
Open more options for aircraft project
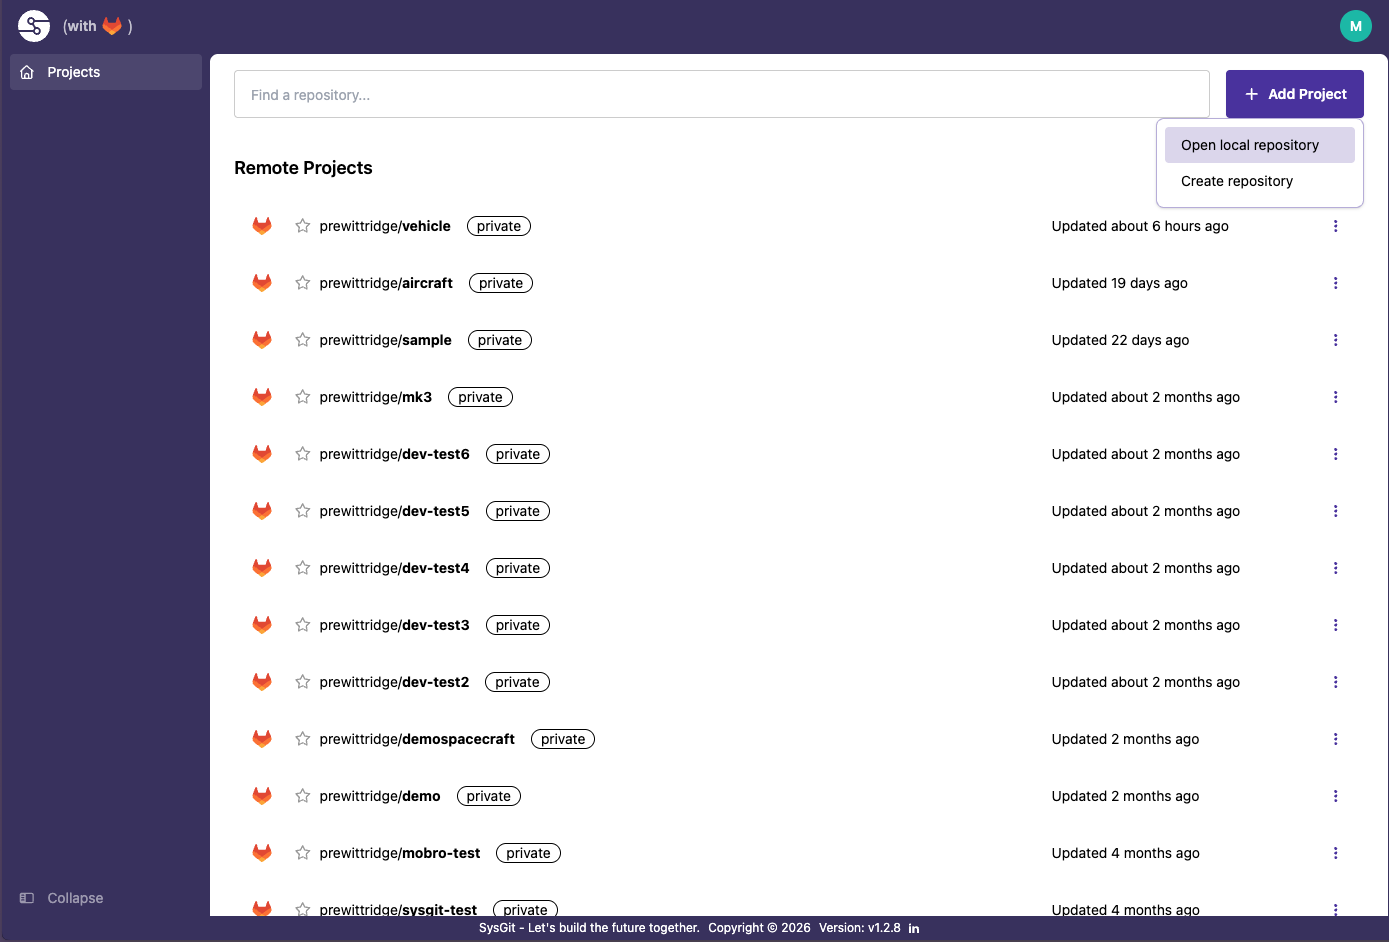[x=1335, y=283]
